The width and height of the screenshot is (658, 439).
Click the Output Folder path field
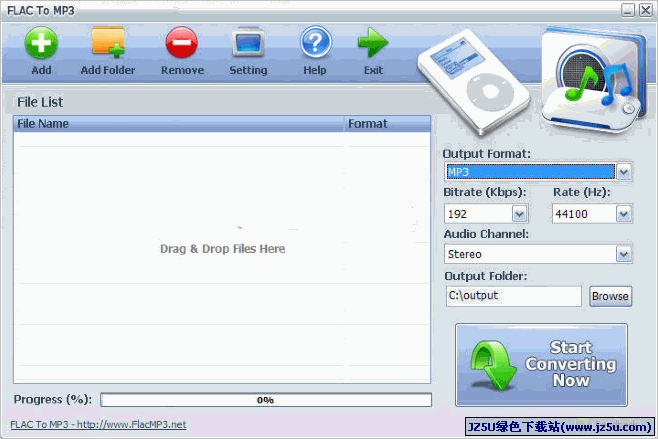point(514,296)
